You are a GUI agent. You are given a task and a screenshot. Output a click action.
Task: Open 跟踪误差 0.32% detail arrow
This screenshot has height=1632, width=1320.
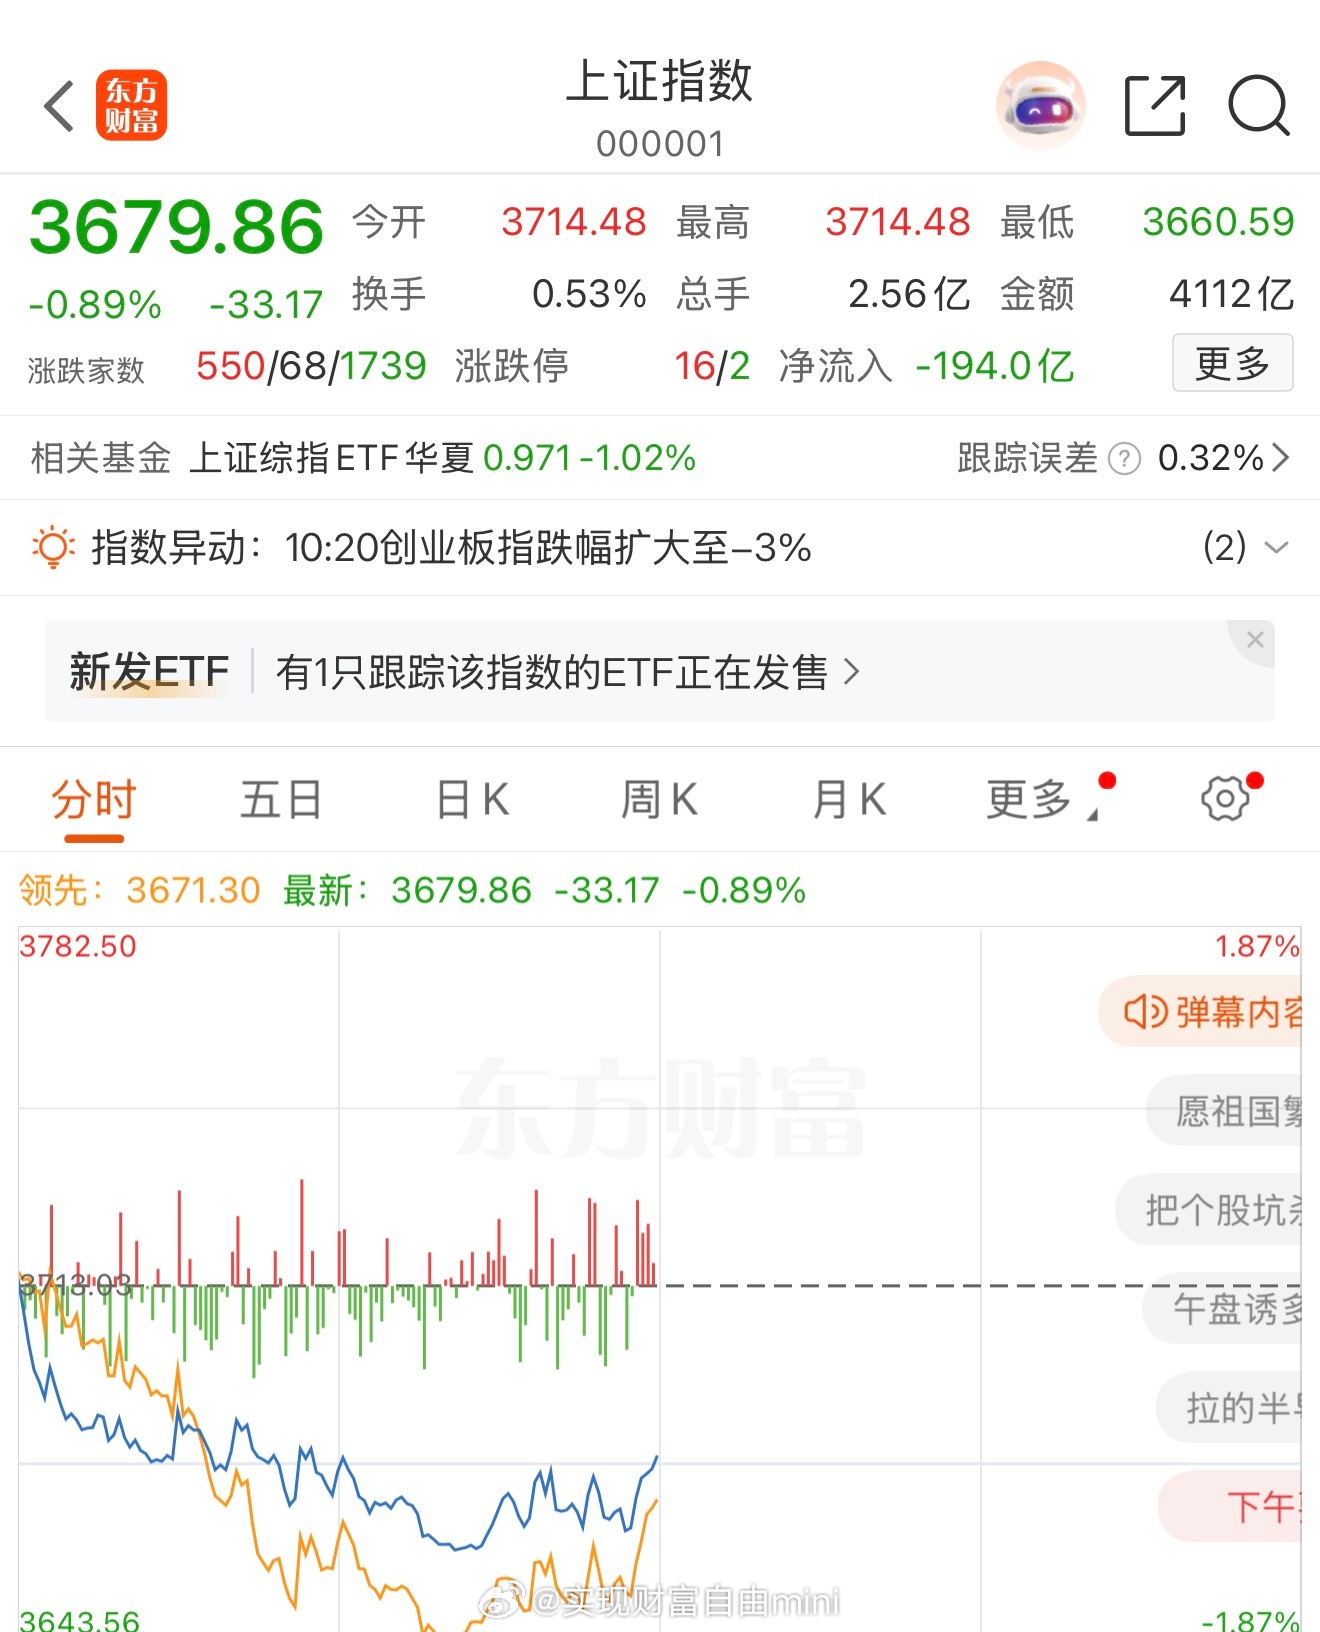coord(1280,459)
